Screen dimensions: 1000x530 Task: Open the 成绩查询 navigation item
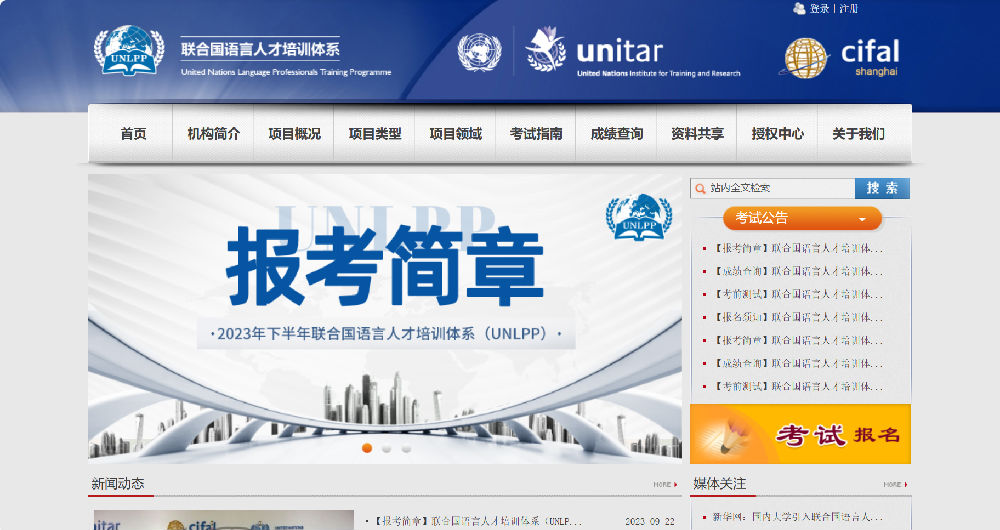(x=617, y=134)
